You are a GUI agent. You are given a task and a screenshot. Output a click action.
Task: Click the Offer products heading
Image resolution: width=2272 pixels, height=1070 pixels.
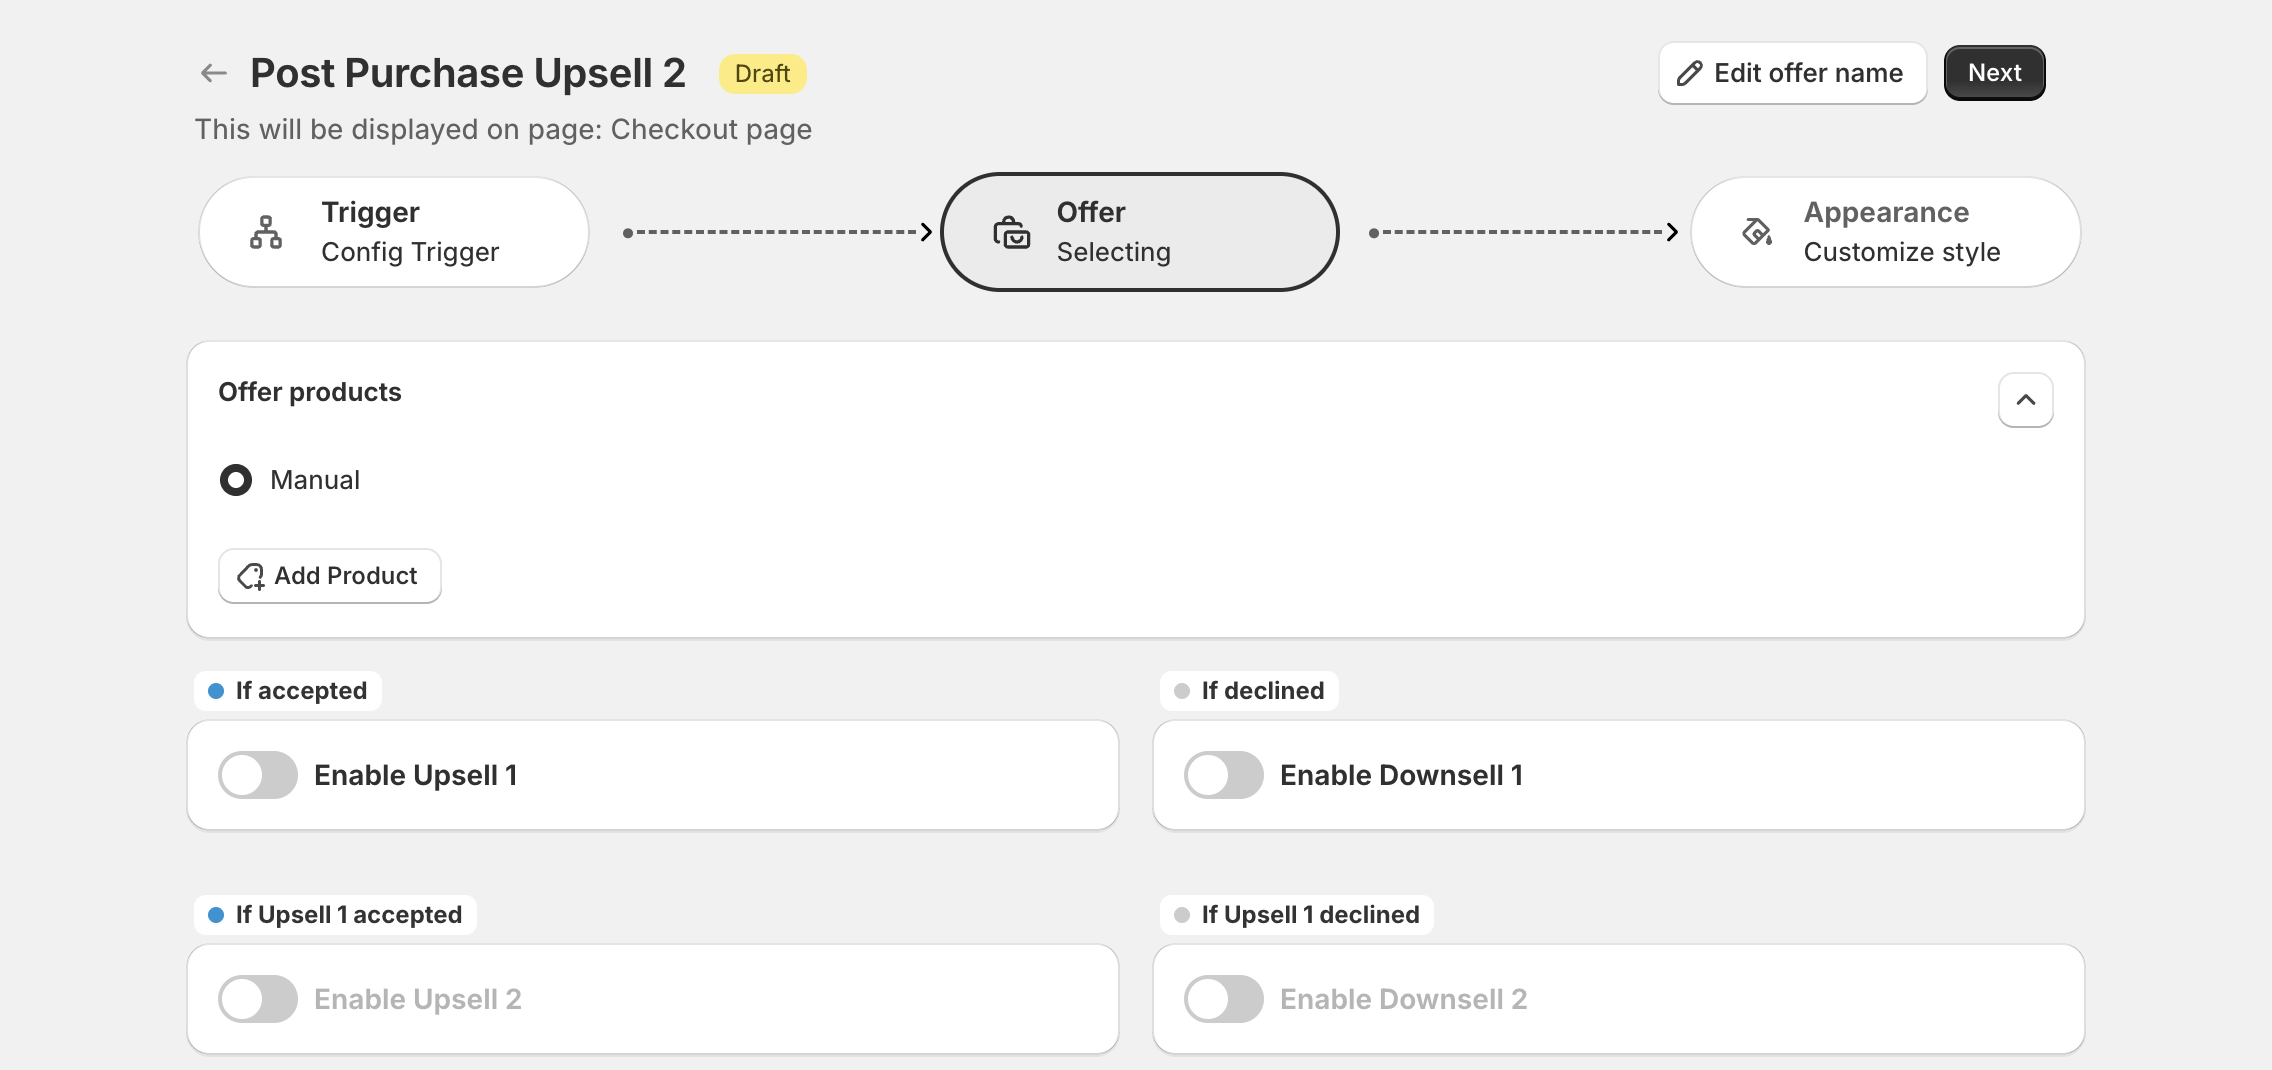click(310, 392)
